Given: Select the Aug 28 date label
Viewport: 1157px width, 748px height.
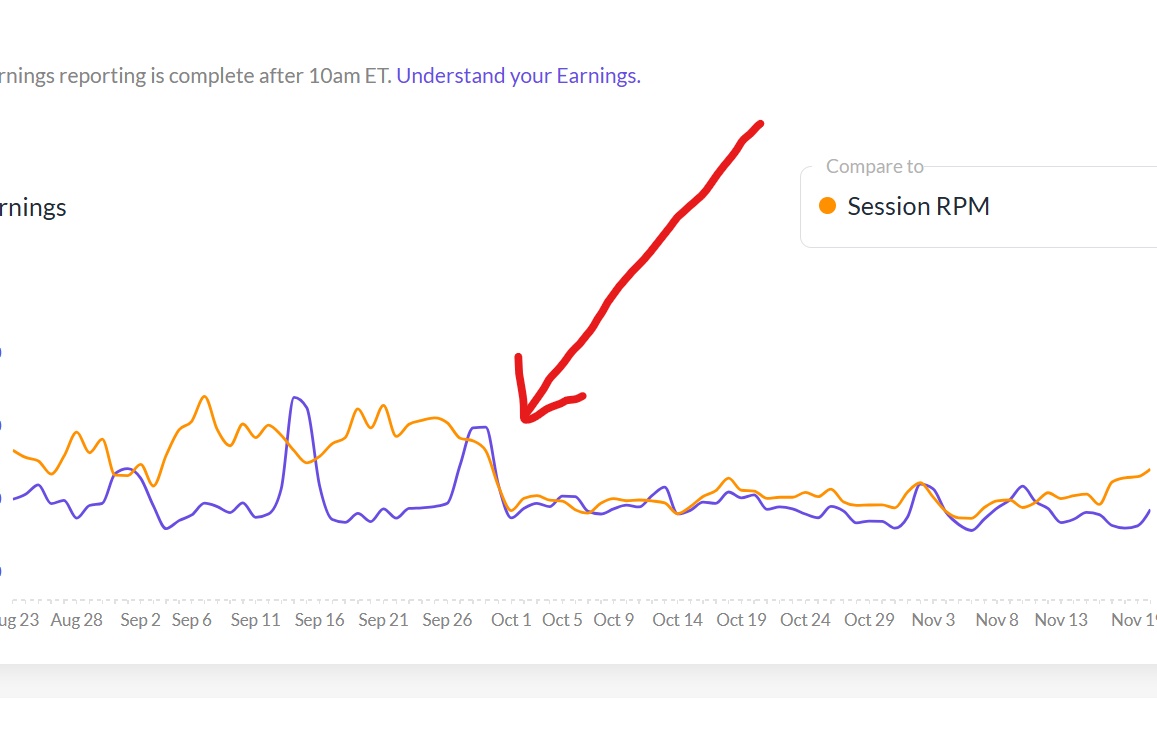Looking at the screenshot, I should pos(77,620).
